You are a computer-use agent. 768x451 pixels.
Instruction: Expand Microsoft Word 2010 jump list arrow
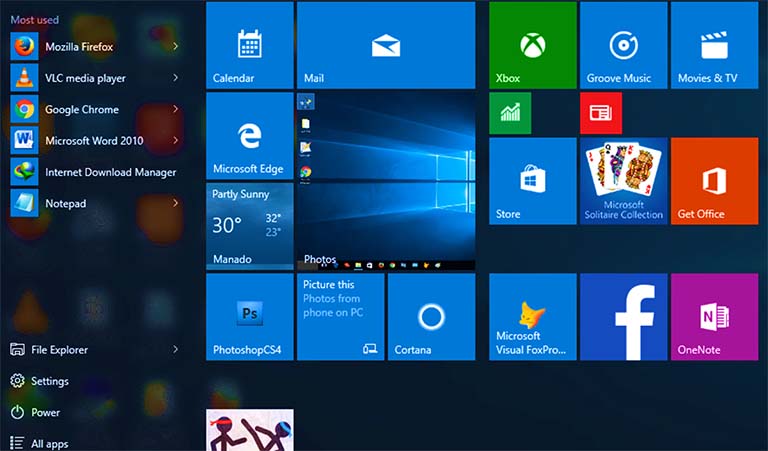coord(175,140)
